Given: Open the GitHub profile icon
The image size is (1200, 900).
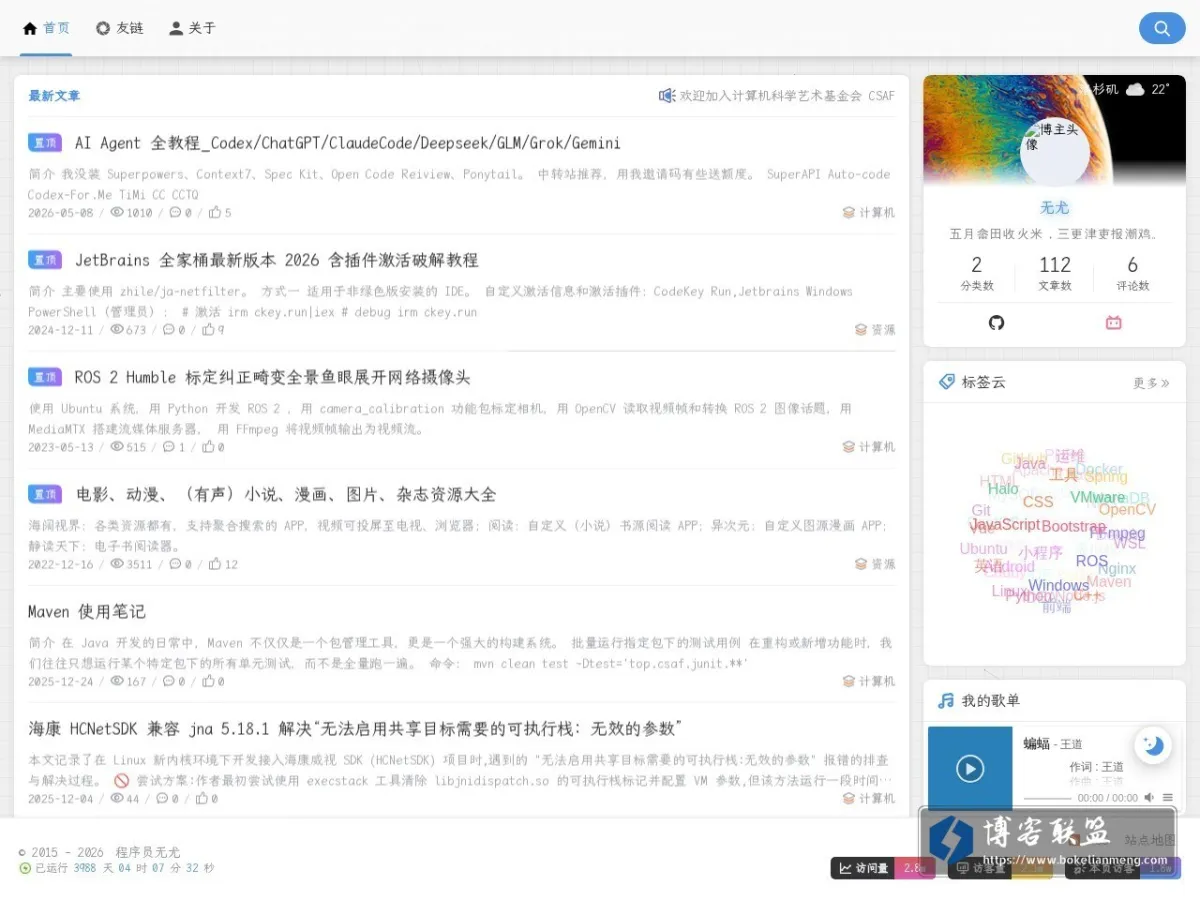Looking at the screenshot, I should tap(996, 322).
